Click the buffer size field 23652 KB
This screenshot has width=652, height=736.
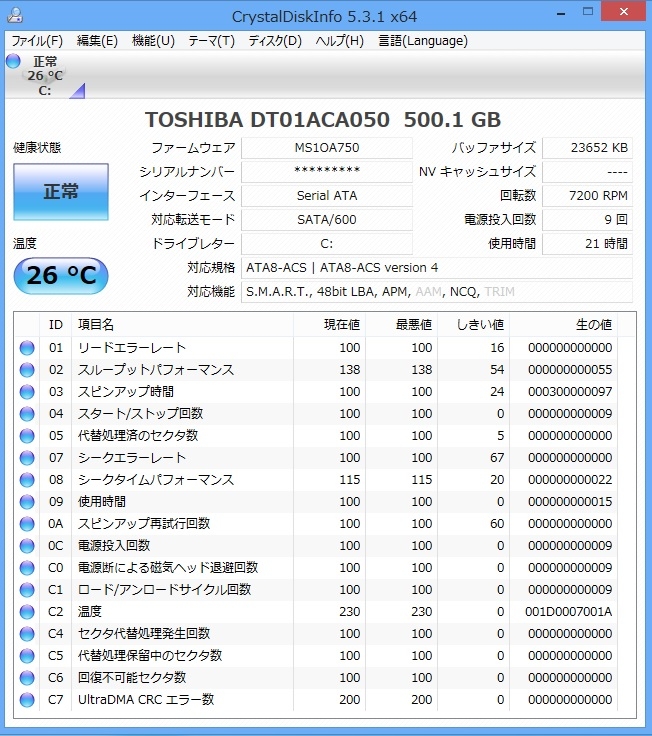click(587, 148)
